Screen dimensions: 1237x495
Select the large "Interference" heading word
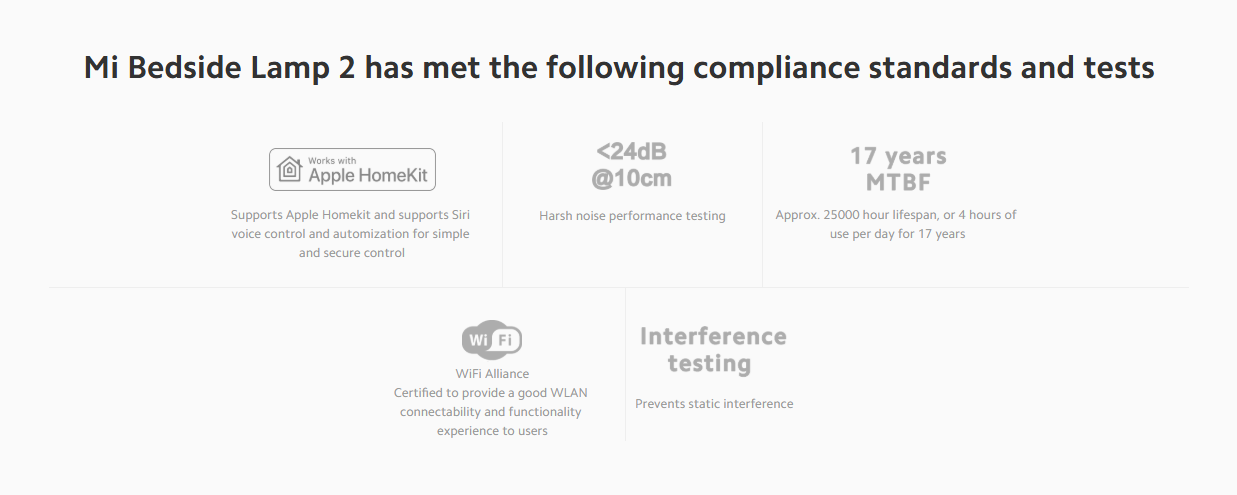(713, 336)
